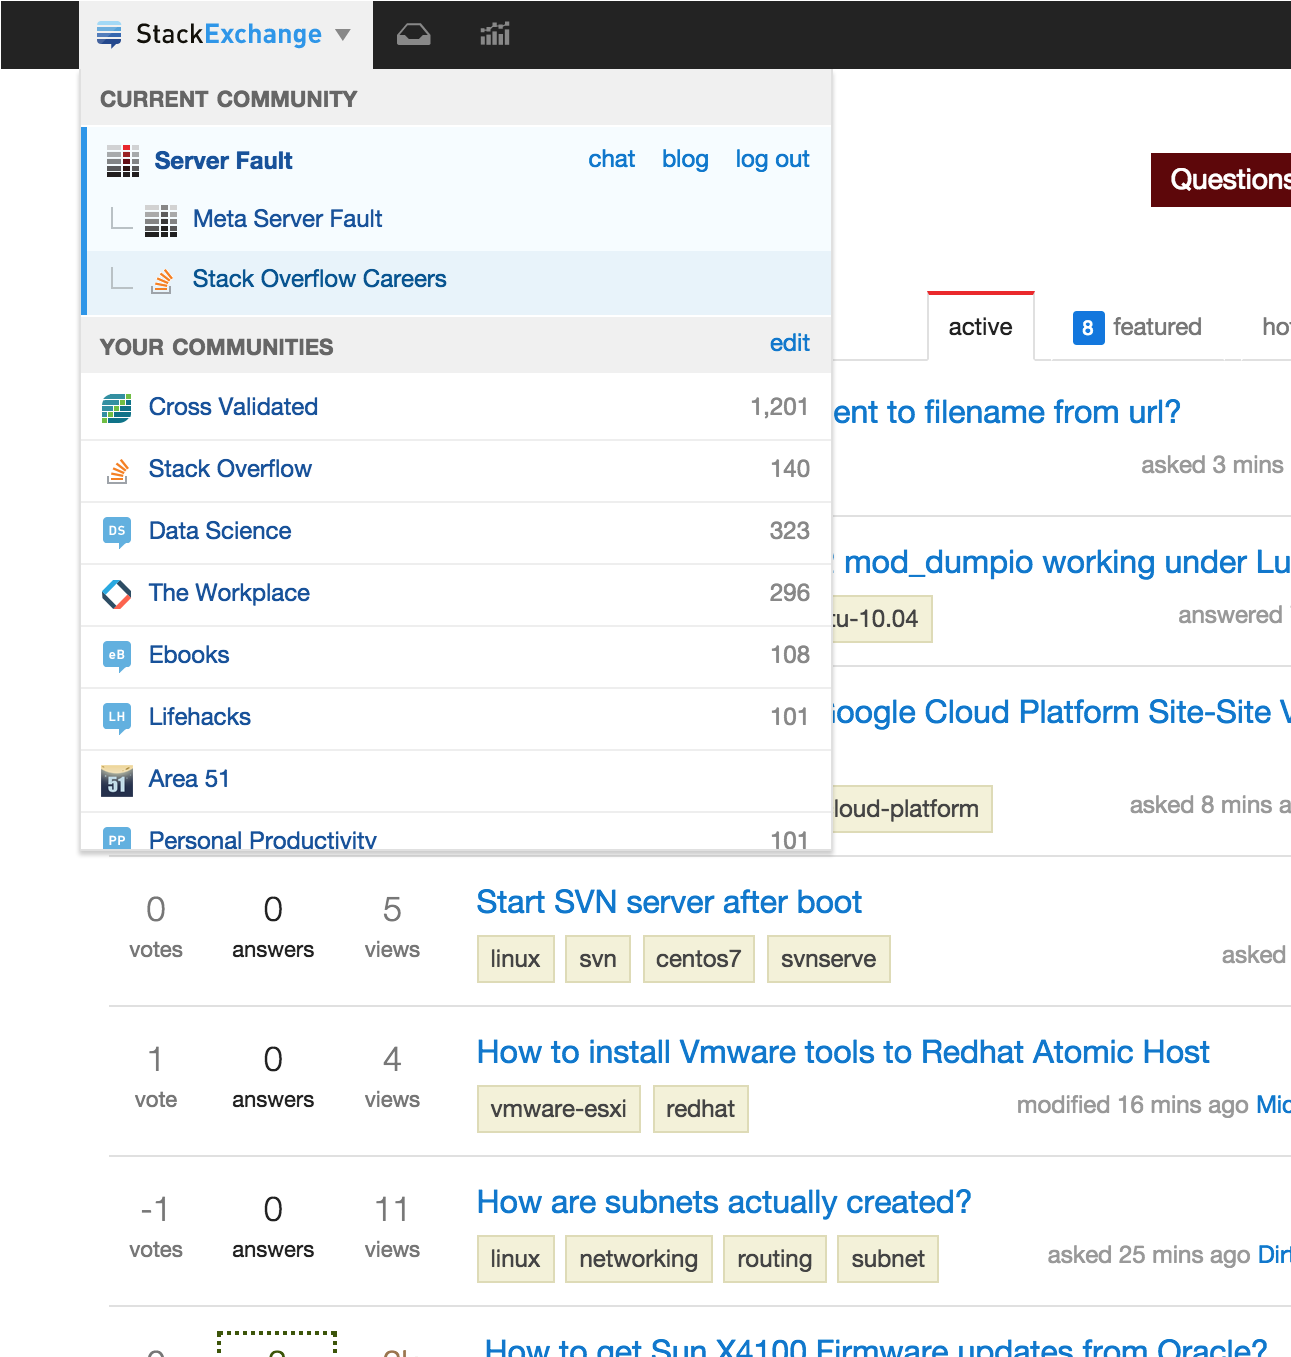Viewport: 1291px width, 1357px height.
Task: Go to Area 51 community
Action: [x=189, y=779]
